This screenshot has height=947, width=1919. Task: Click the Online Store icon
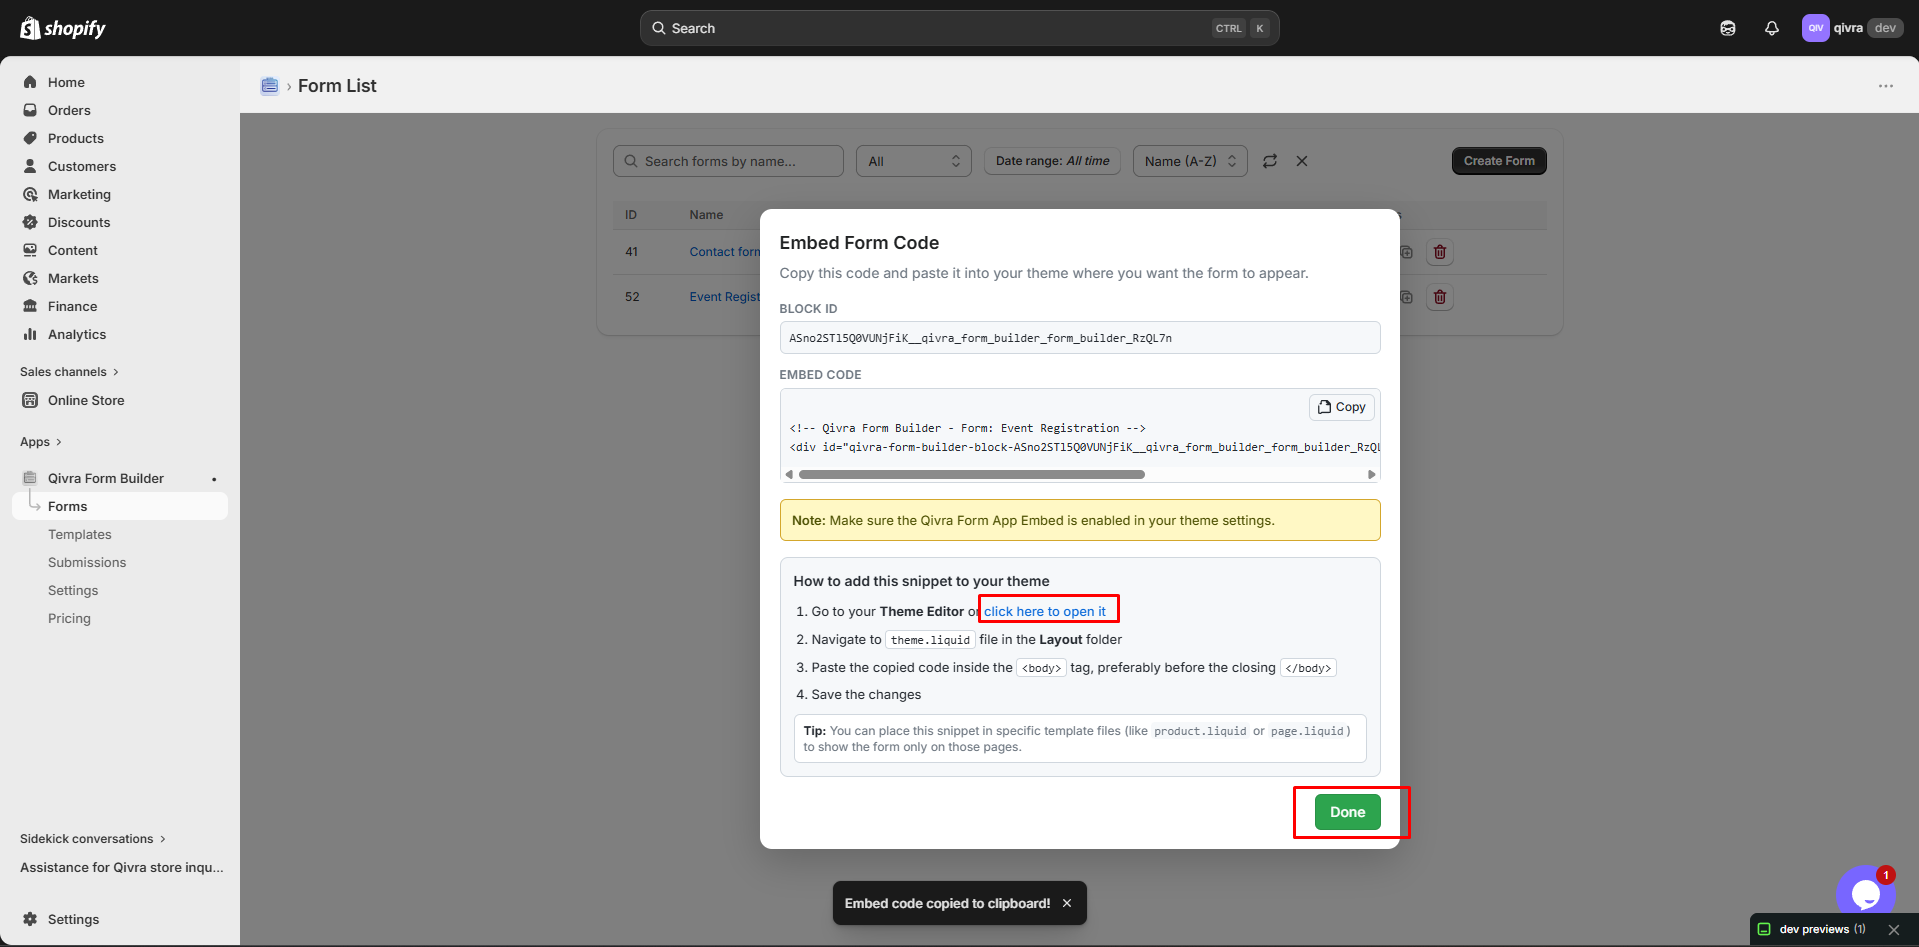pos(30,400)
